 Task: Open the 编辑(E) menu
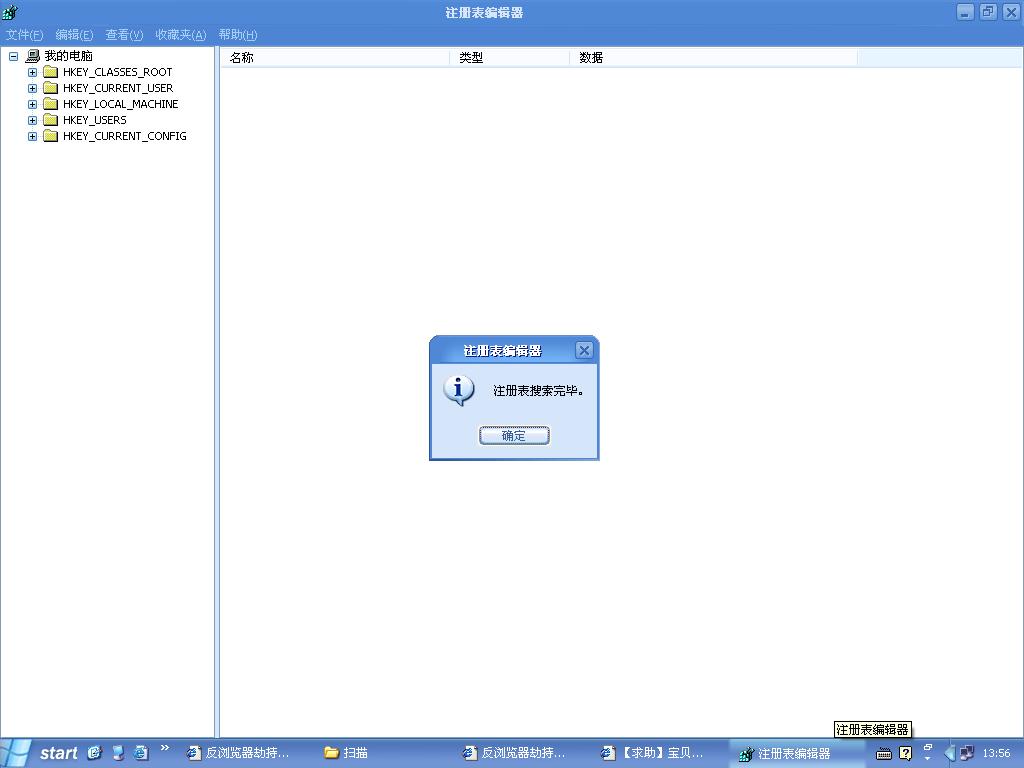pos(74,35)
